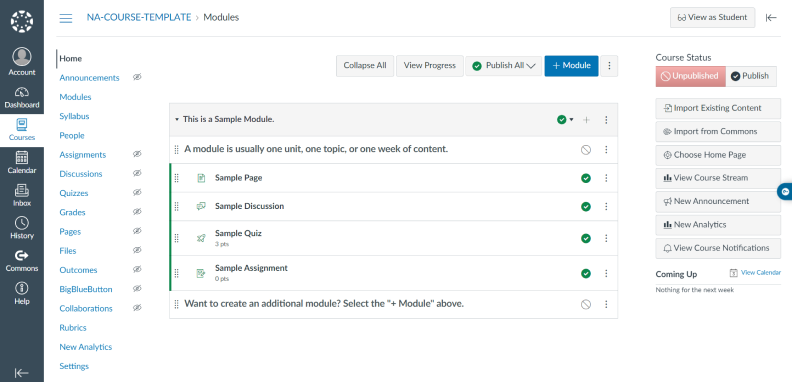
Task: Click the New Analytics sidebar button
Action: point(718,225)
